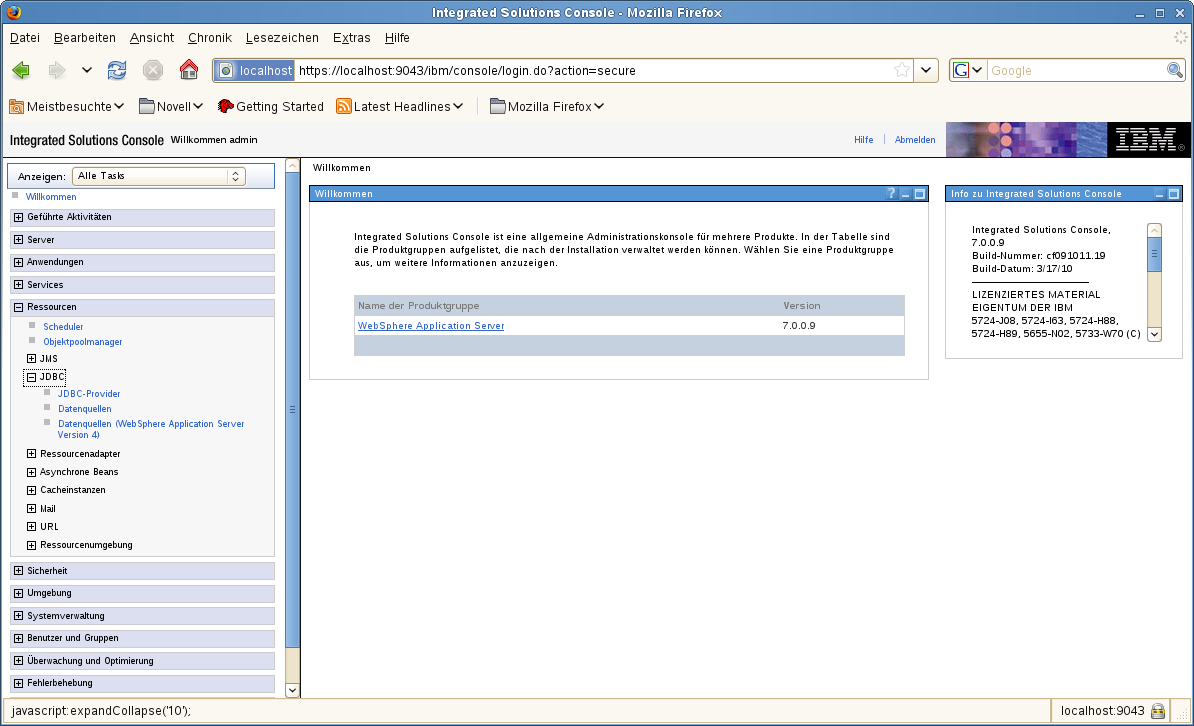Bookmark this page with the star icon

click(902, 70)
